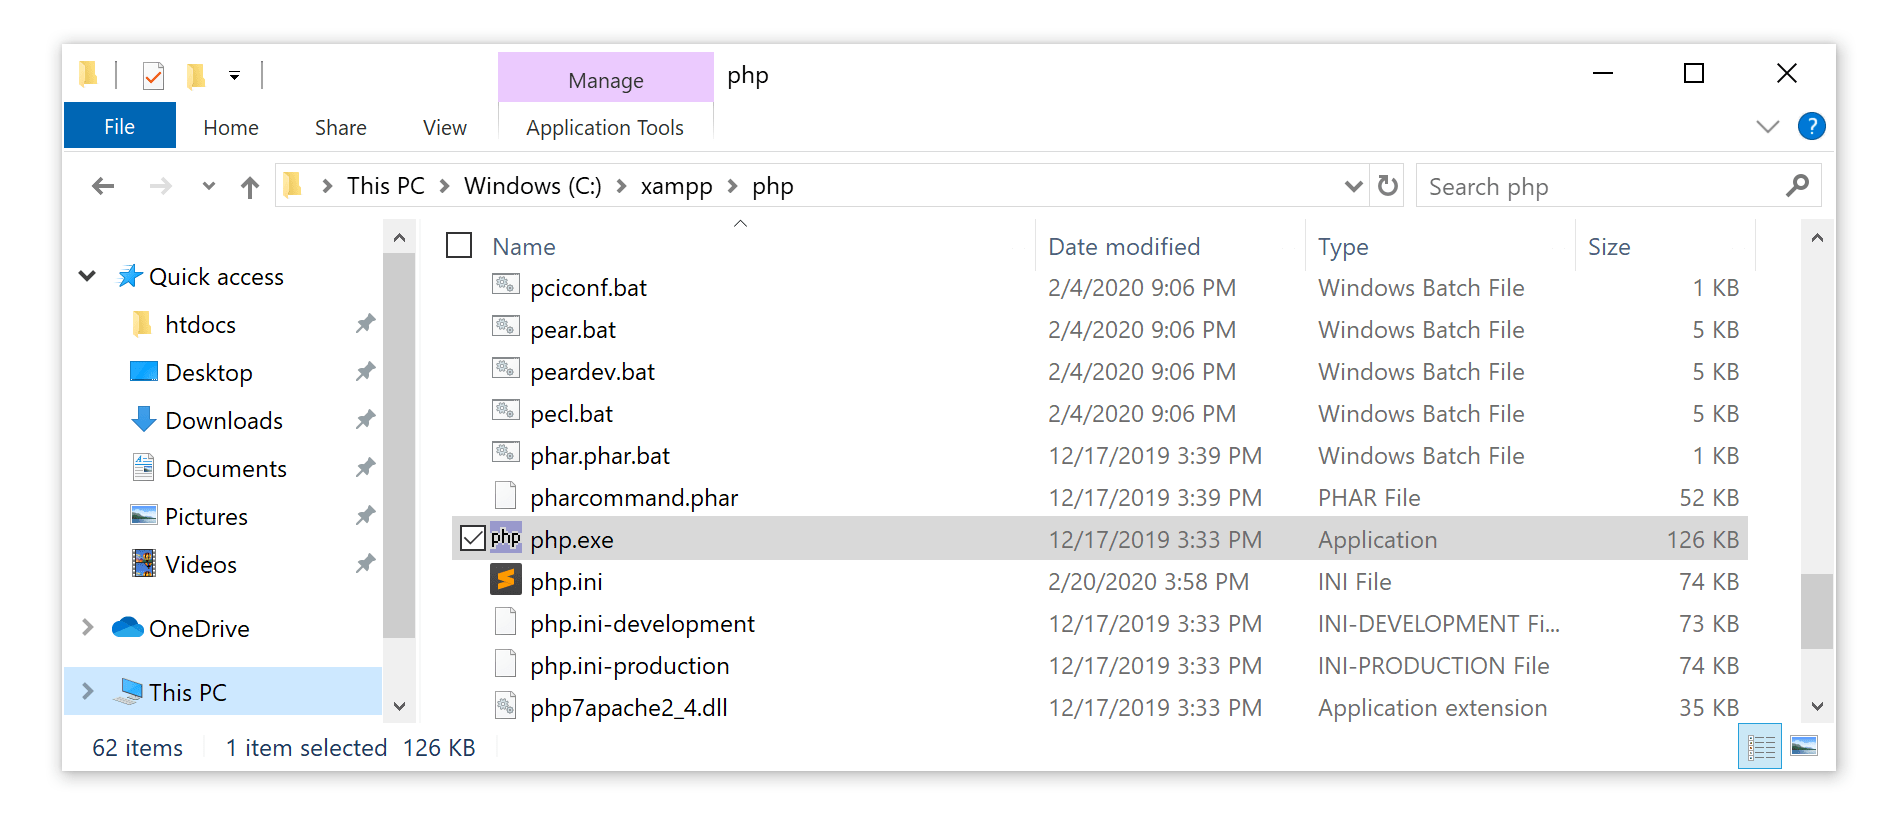
Task: Refresh the folder using the refresh icon
Action: click(x=1388, y=185)
